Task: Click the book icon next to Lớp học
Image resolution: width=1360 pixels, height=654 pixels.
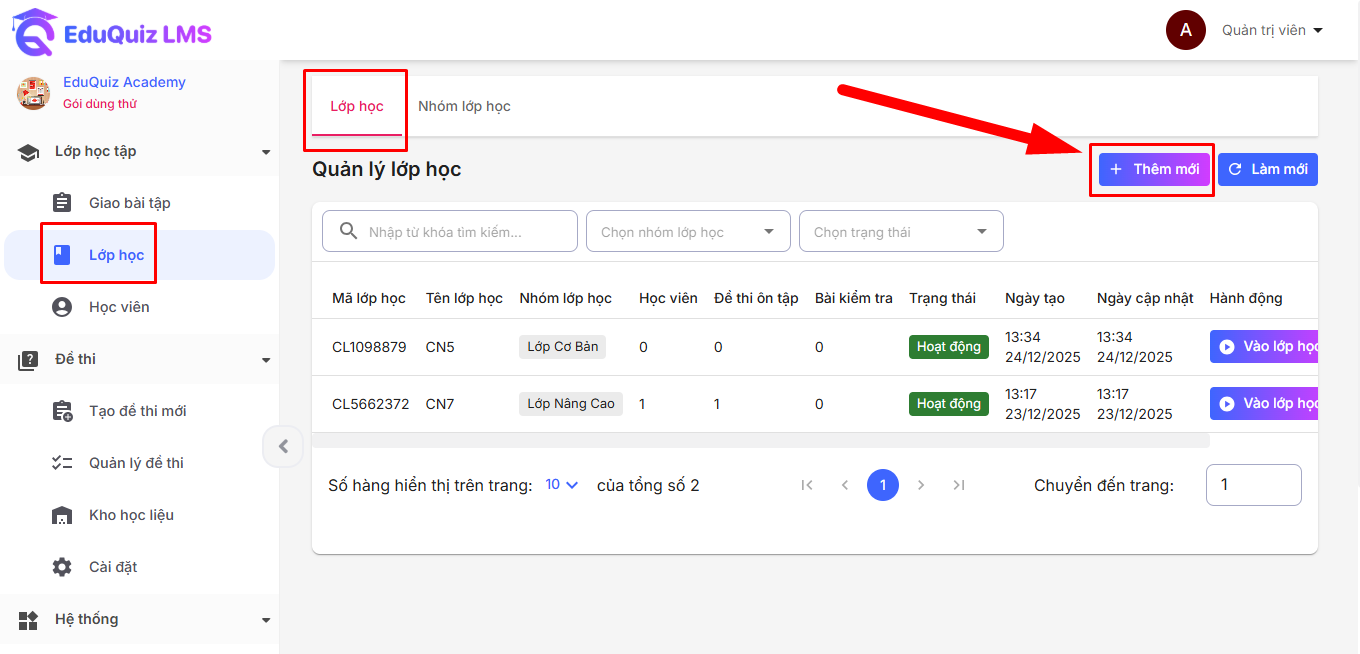Action: pos(62,255)
